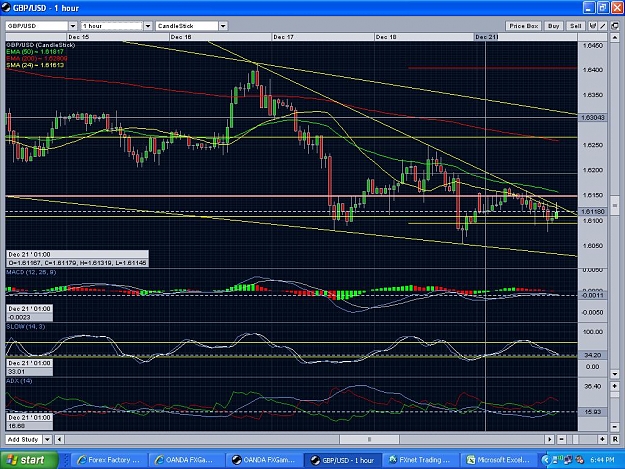625x469 pixels.
Task: Click the 1.63043 price level marker
Action: tap(593, 118)
